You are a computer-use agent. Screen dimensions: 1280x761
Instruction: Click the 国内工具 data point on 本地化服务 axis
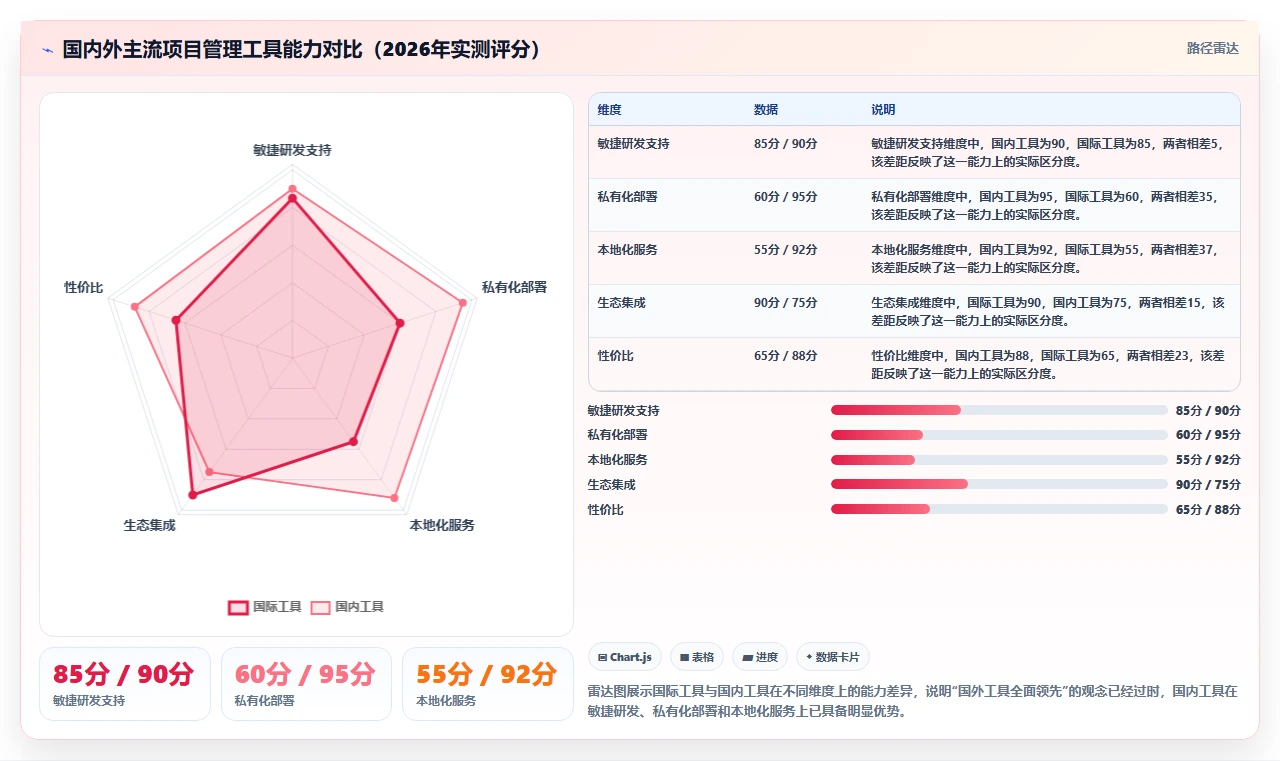coord(395,497)
